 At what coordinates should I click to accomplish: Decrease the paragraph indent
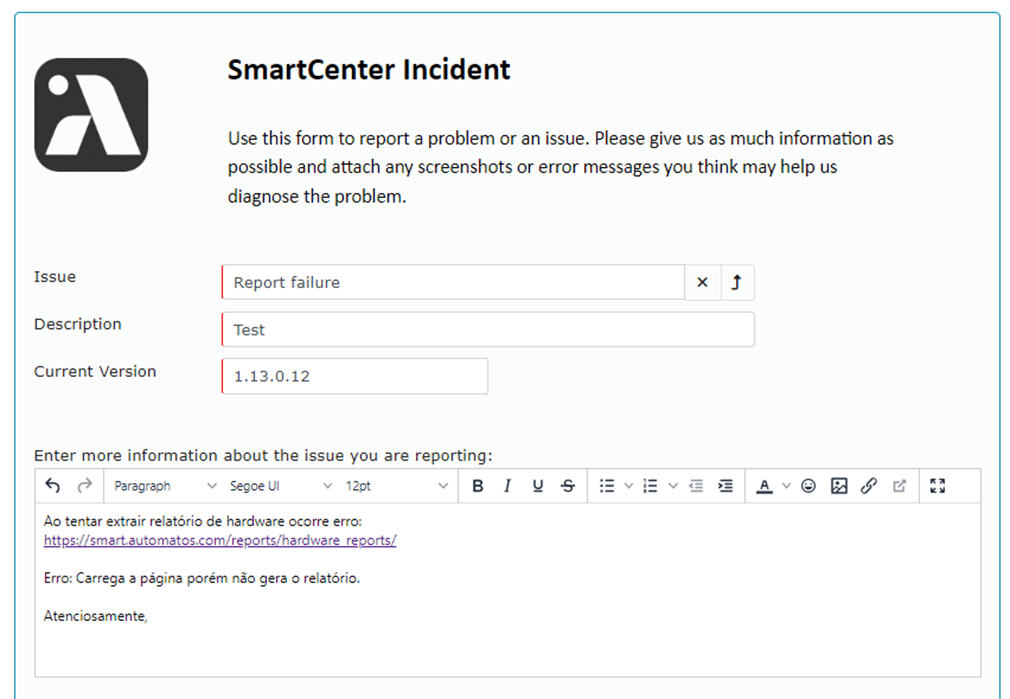(697, 486)
